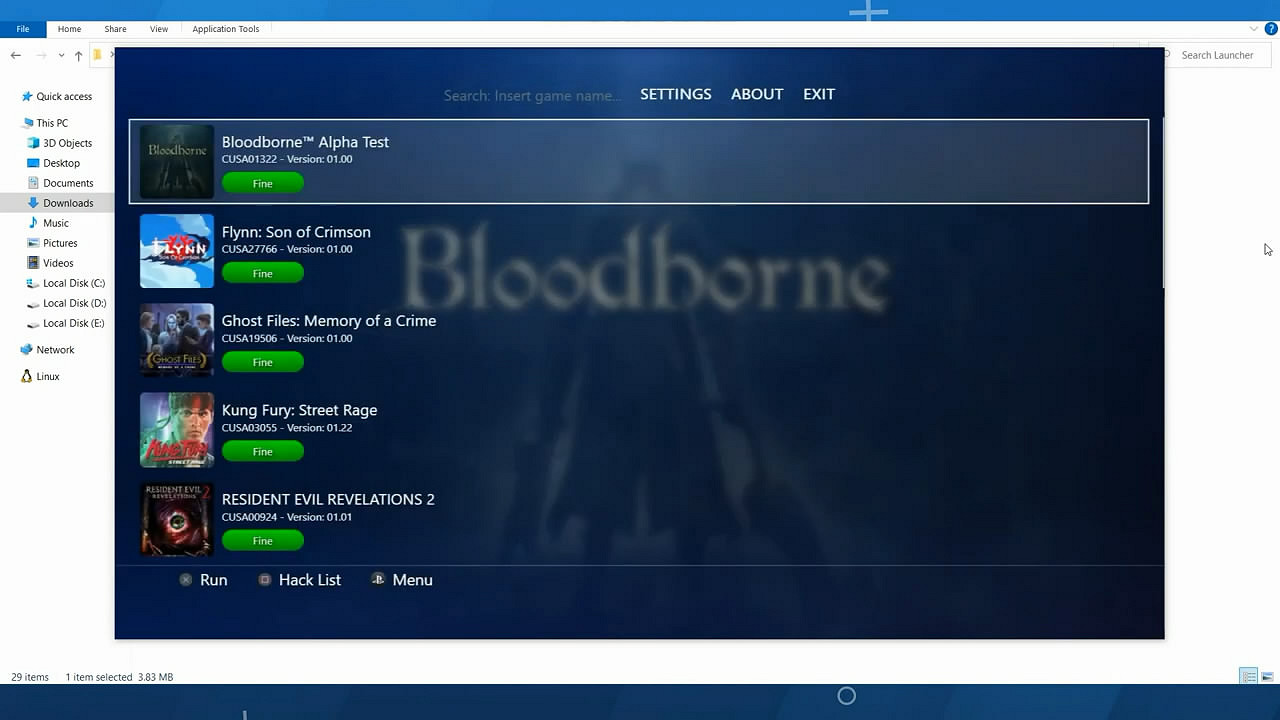Screen dimensions: 1280x720
Task: Click the help question mark icon
Action: (x=1271, y=29)
